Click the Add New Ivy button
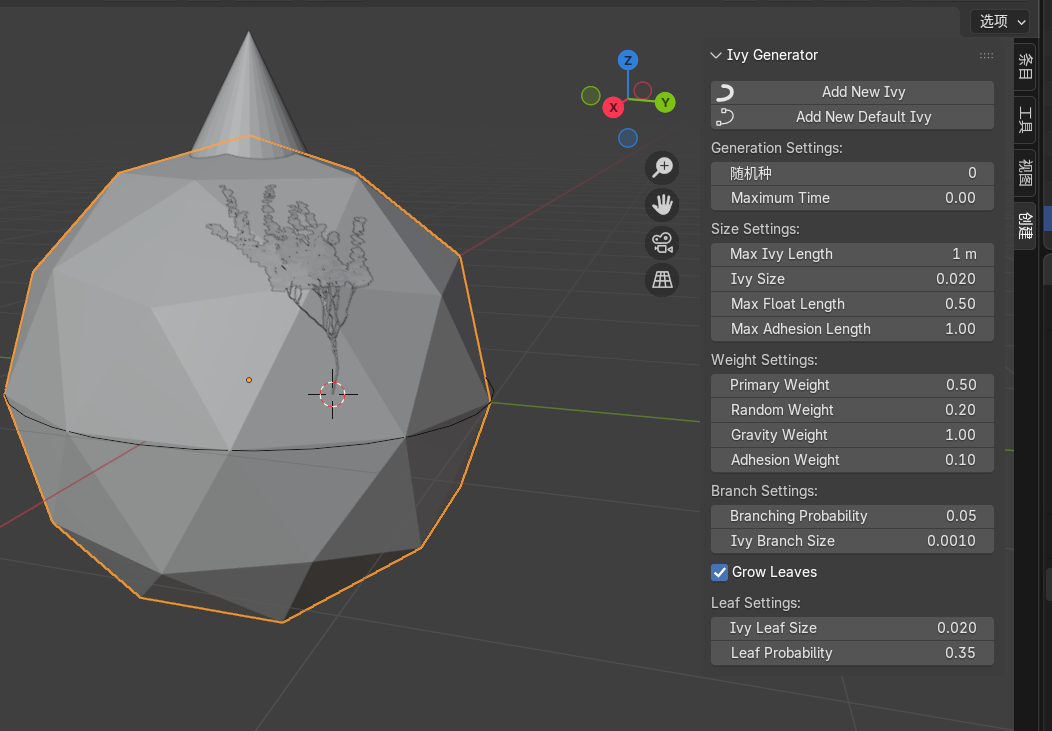 point(852,92)
